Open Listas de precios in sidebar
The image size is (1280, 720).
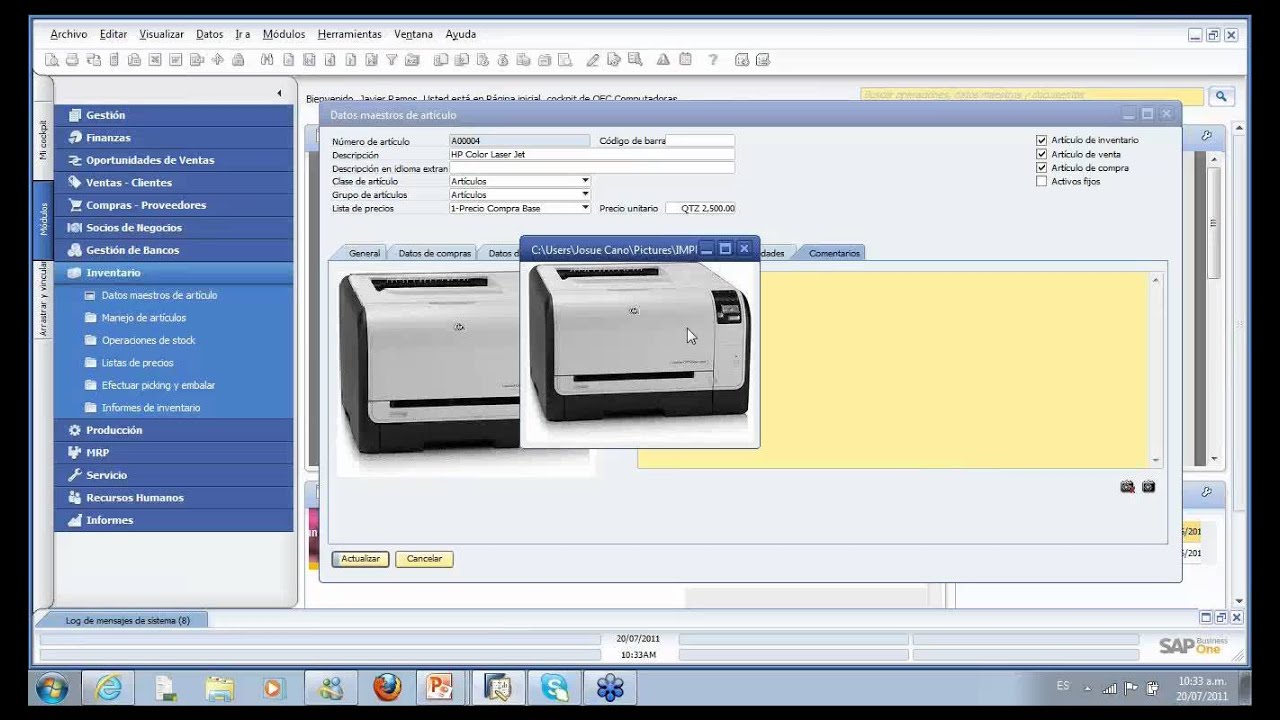pyautogui.click(x=137, y=363)
